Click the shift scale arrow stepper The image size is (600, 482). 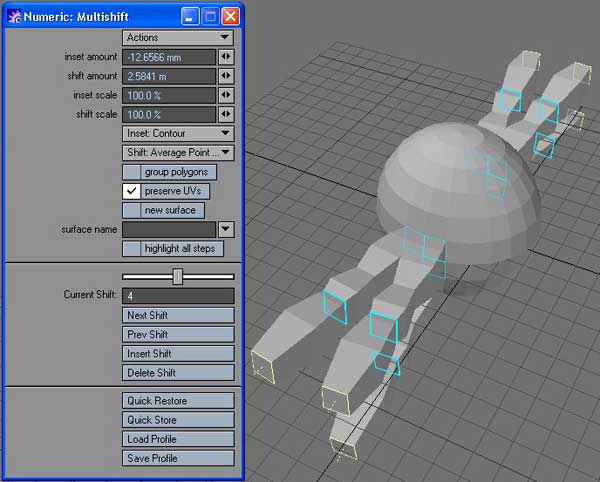(226, 114)
